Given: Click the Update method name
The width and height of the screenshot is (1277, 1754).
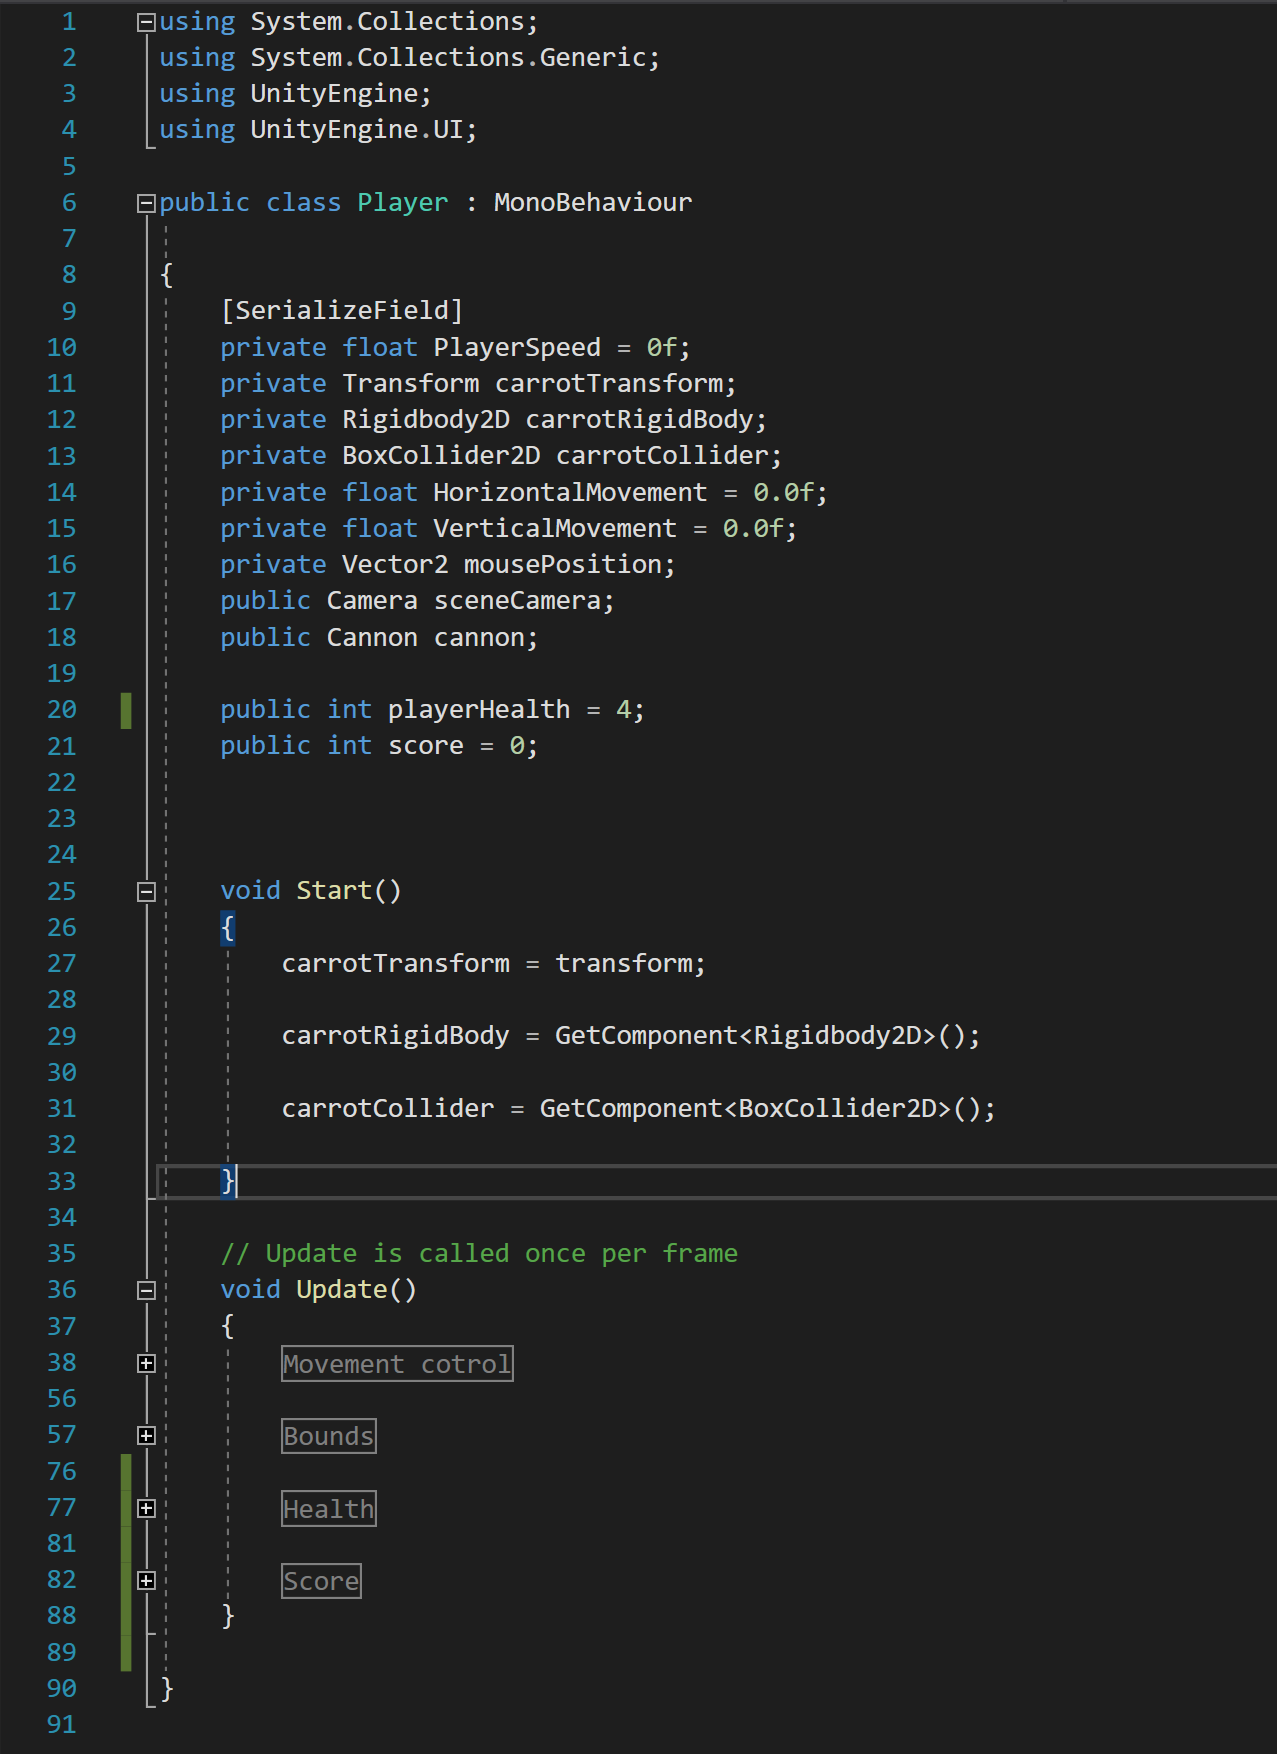Looking at the screenshot, I should [342, 1290].
